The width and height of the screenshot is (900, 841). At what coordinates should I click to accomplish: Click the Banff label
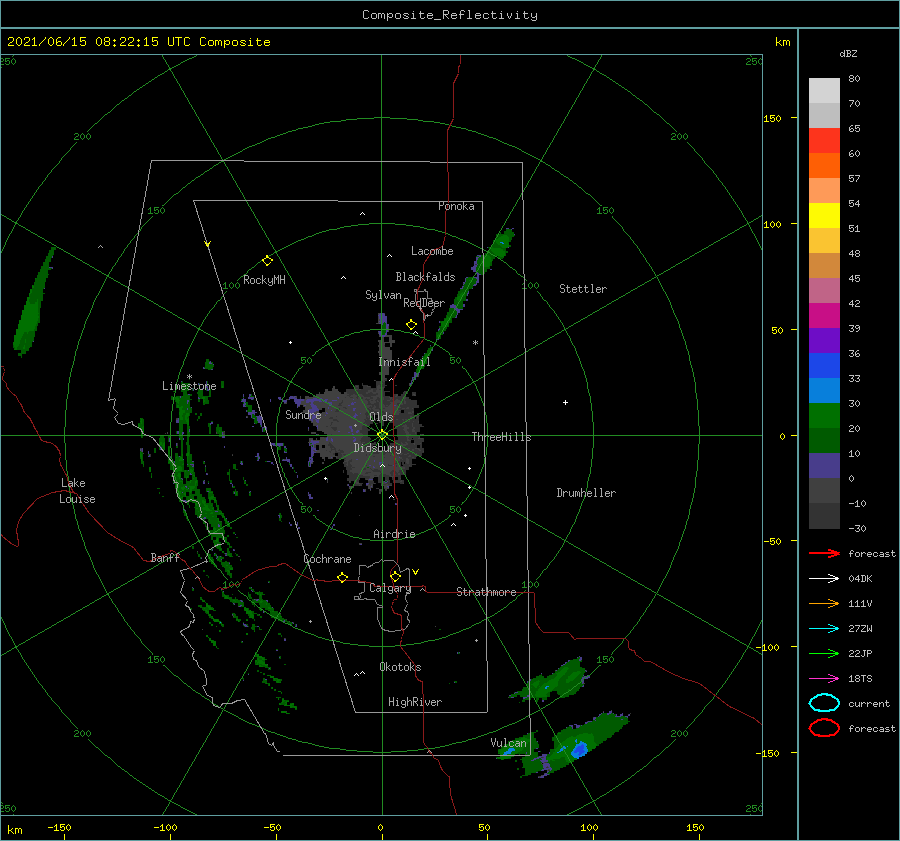[165, 557]
